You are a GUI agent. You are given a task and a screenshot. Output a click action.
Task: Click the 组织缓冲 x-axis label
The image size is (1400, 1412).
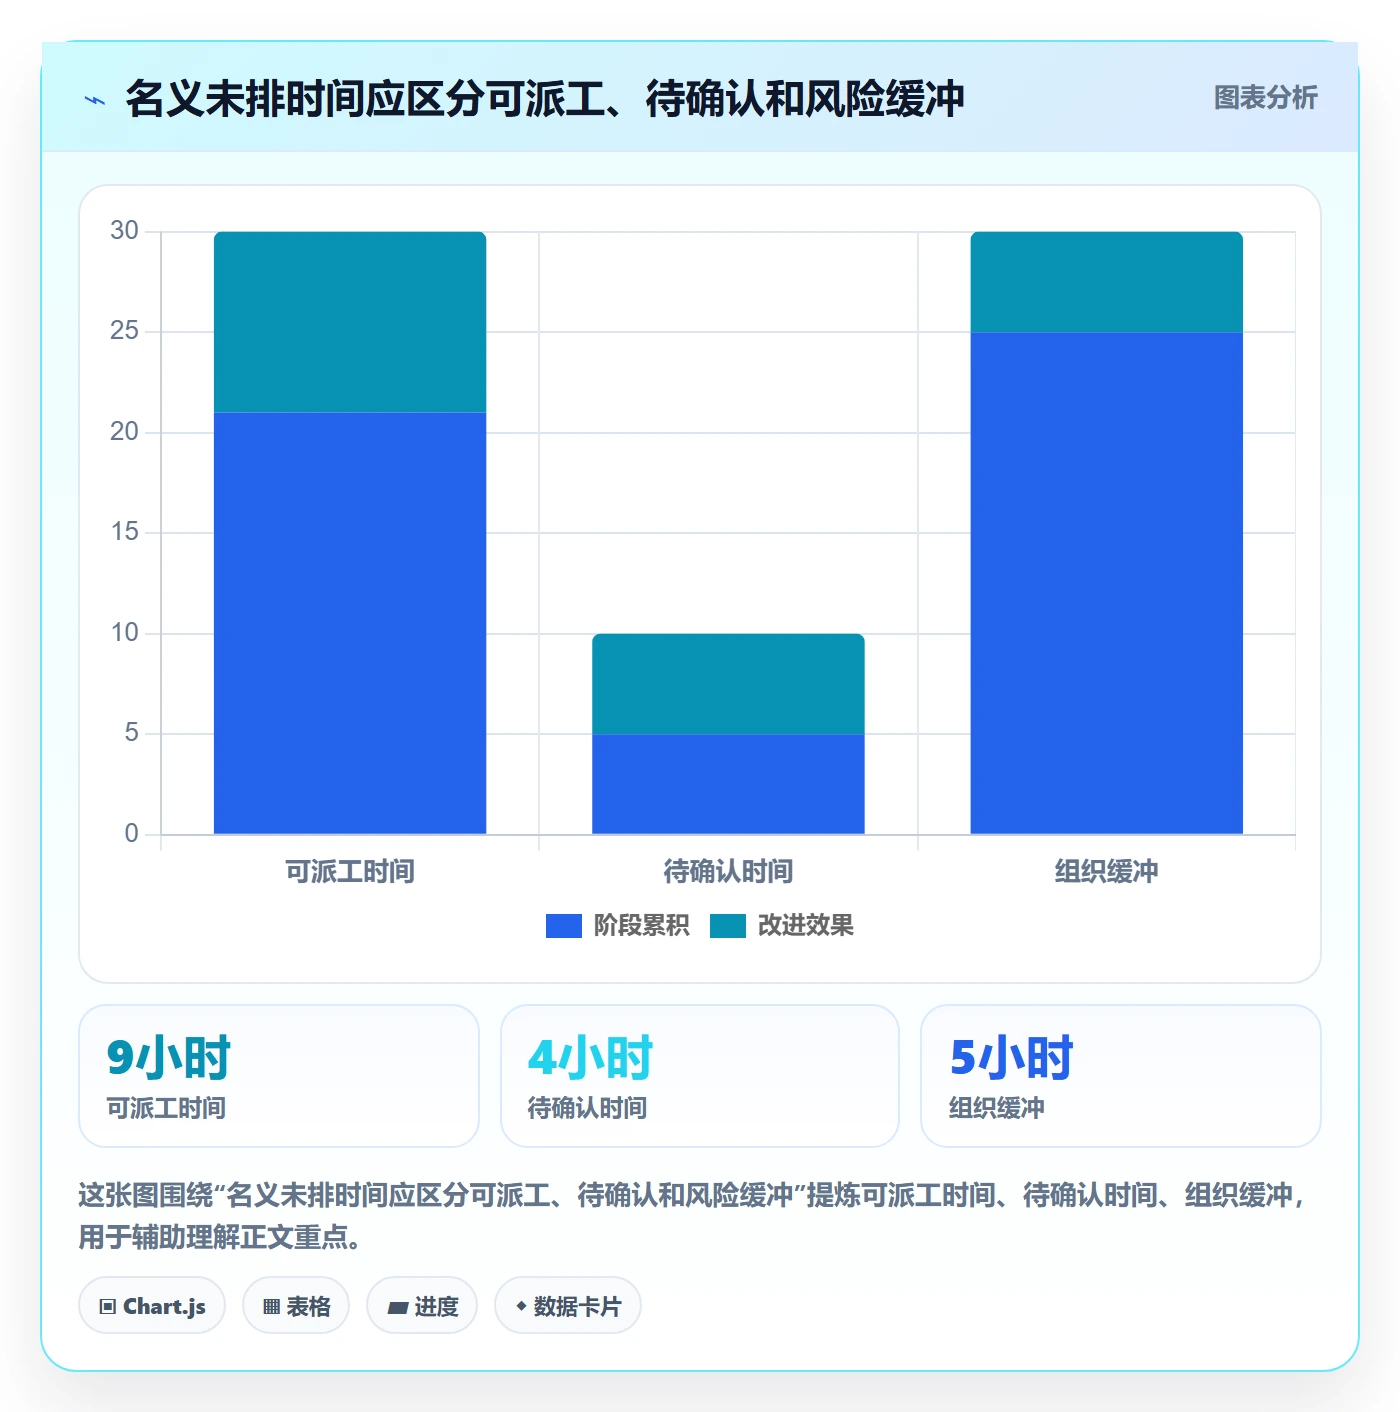1107,872
